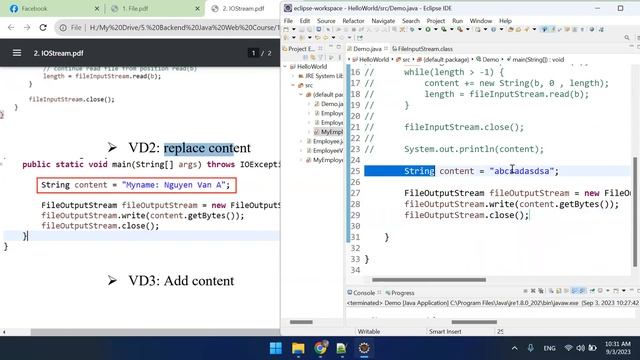Viewport: 640px width, 360px height.
Task: Open the Navigate menu in Eclipse
Action: pos(383,21)
